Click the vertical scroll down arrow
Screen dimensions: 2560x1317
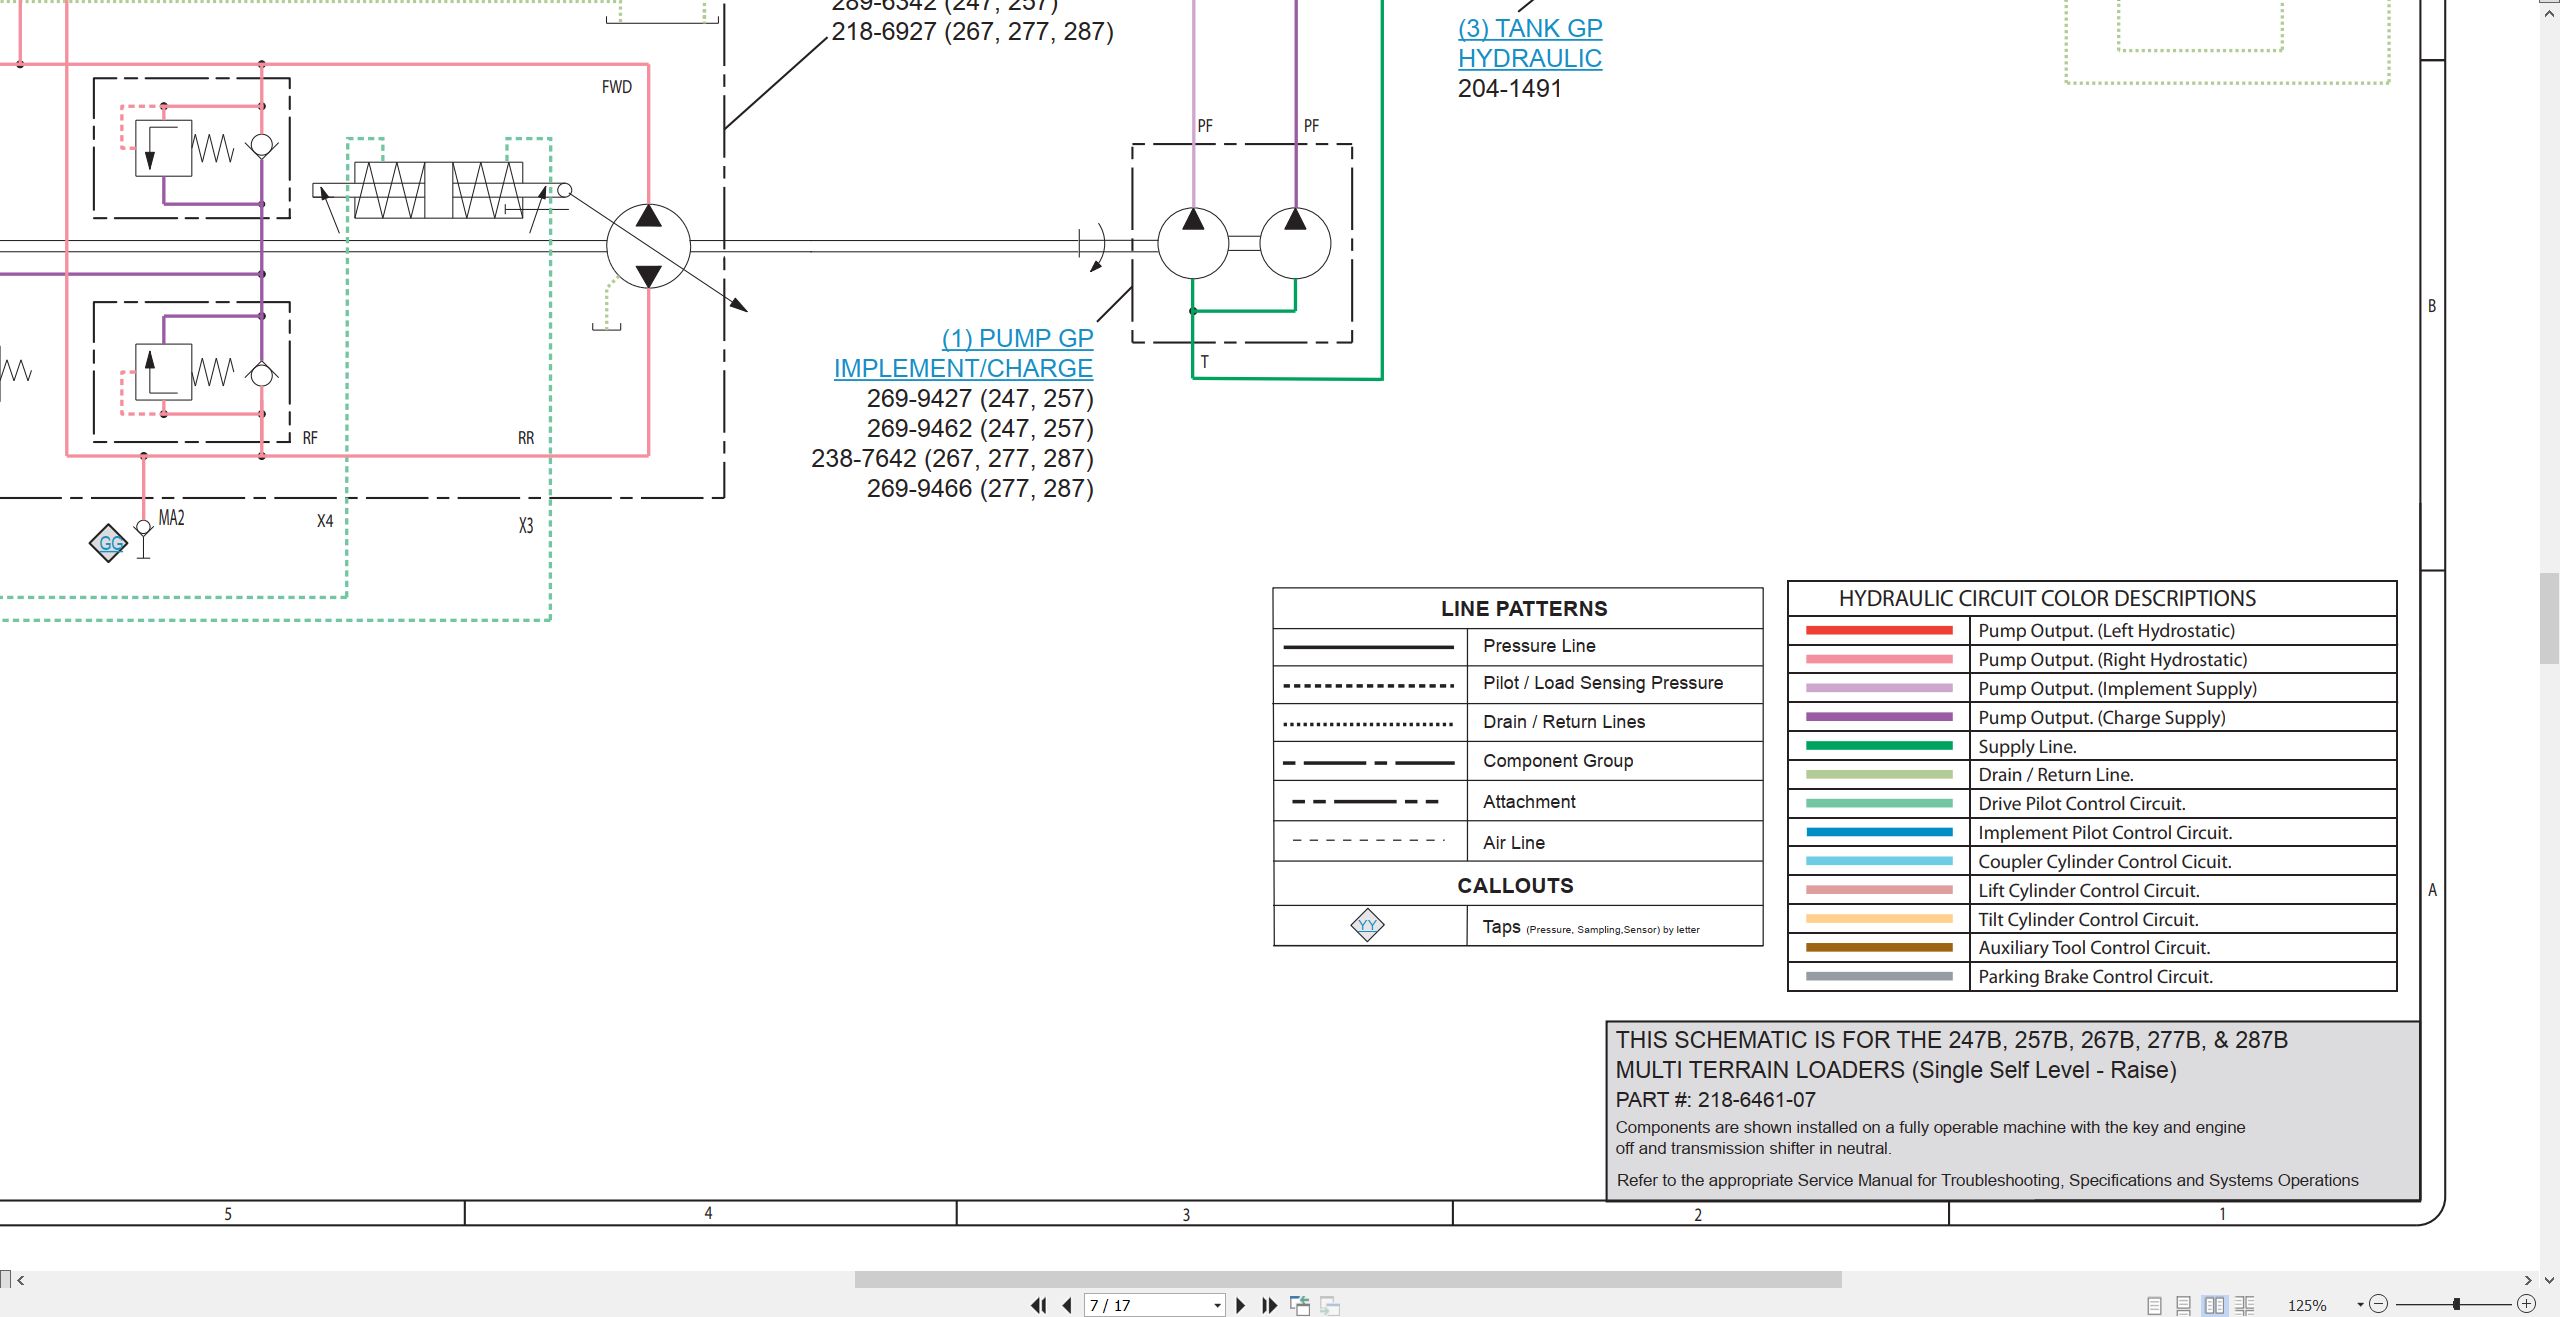[2549, 1280]
